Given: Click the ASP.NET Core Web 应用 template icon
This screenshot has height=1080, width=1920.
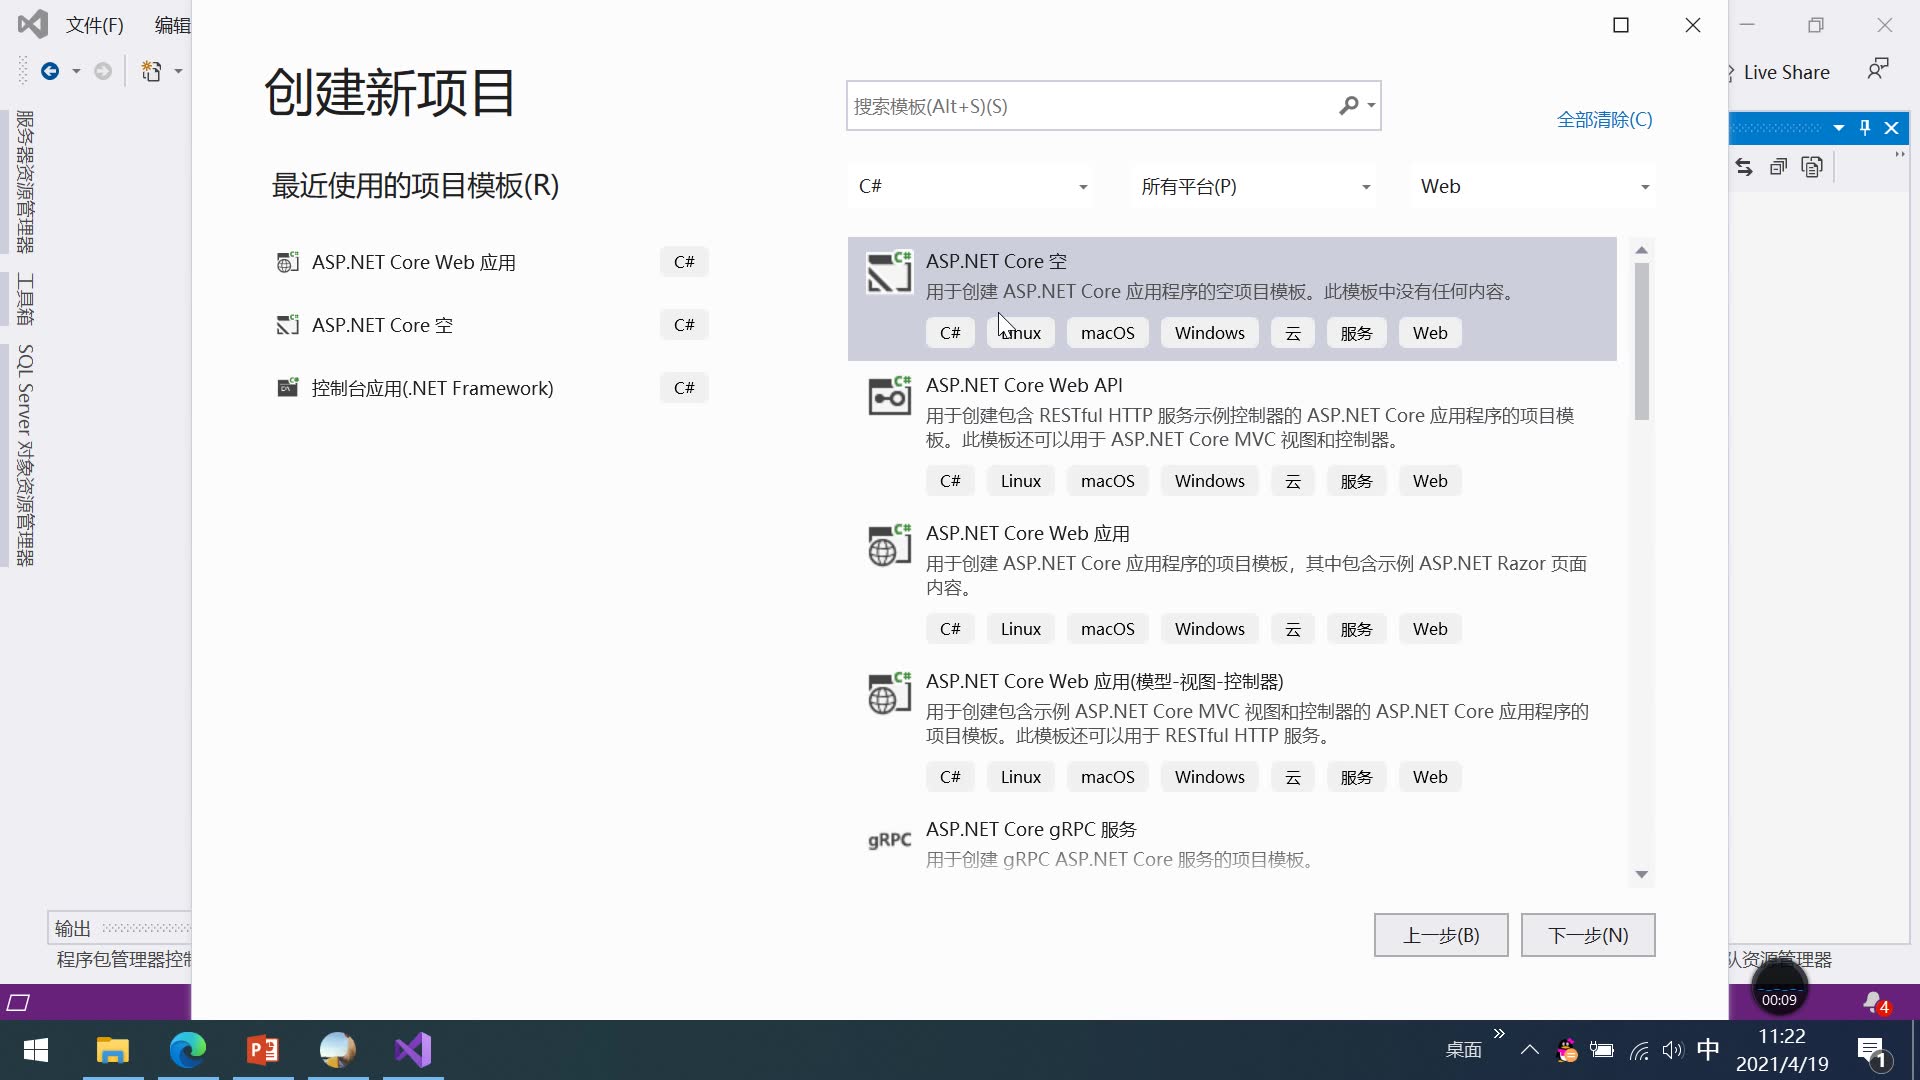Looking at the screenshot, I should pyautogui.click(x=889, y=545).
